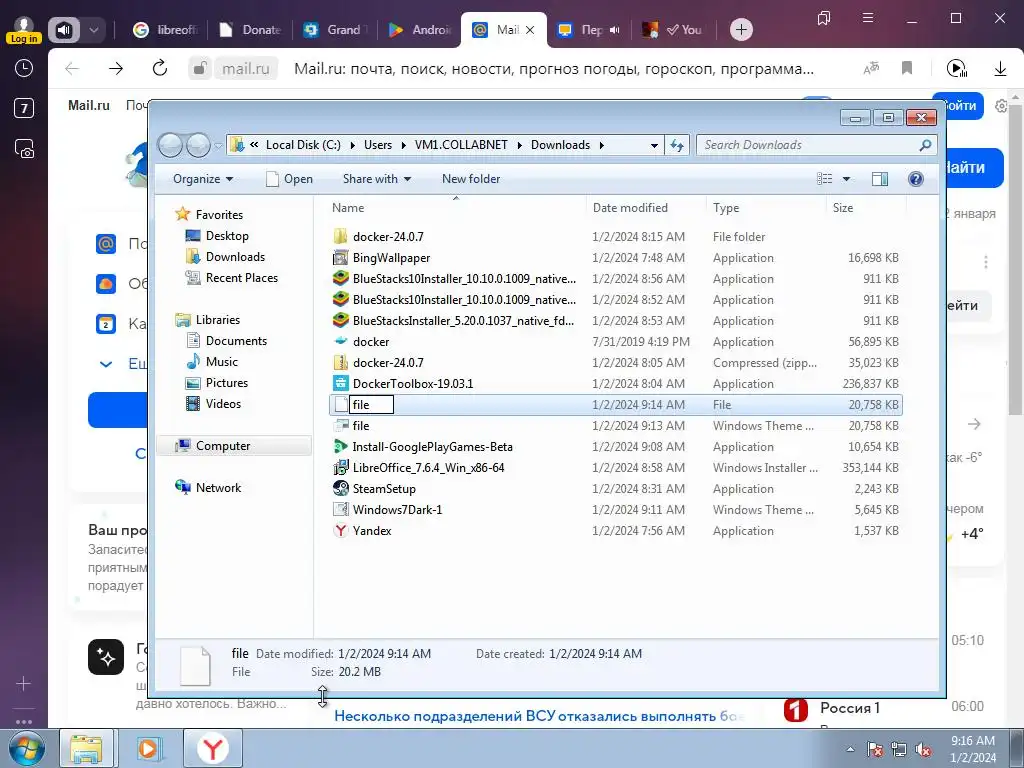Open the browser downloads arrow icon
The width and height of the screenshot is (1024, 768).
pyautogui.click(x=1000, y=68)
